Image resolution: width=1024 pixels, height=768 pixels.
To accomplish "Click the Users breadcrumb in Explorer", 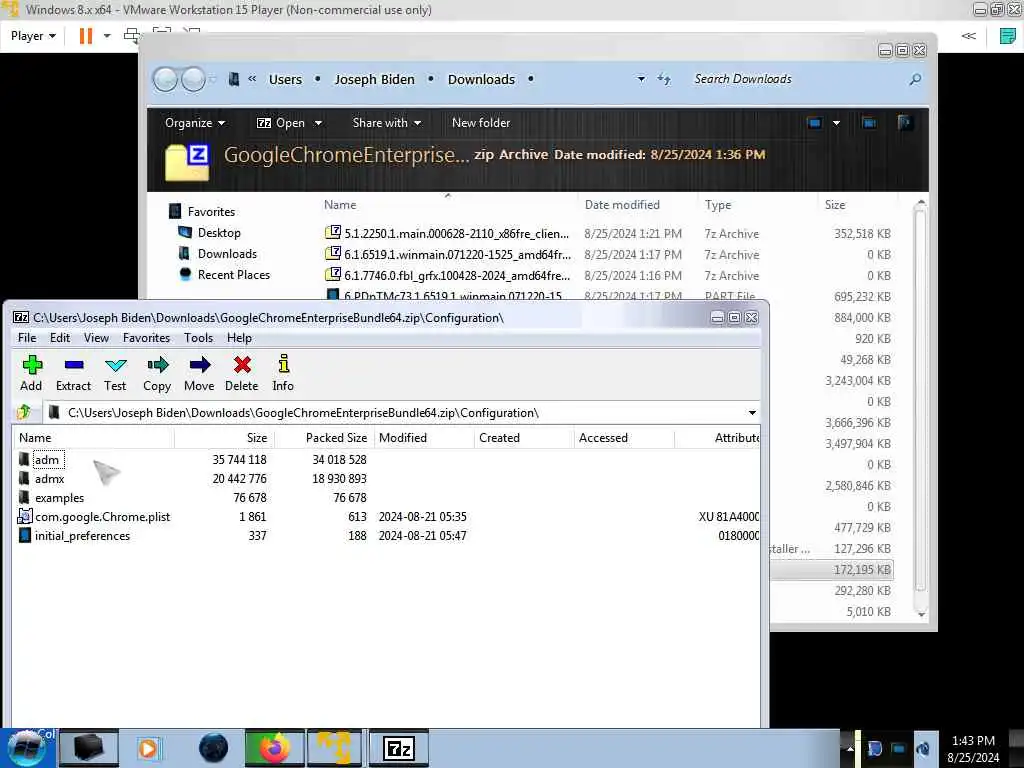I will click(285, 80).
